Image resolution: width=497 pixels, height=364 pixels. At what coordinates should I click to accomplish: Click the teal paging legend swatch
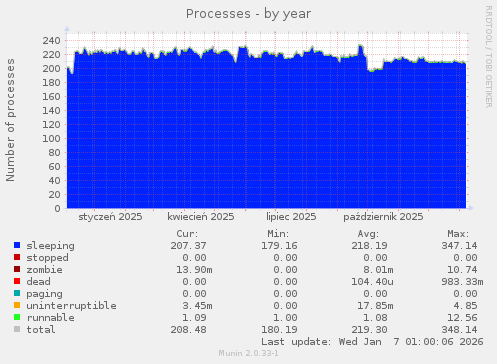coord(17,293)
